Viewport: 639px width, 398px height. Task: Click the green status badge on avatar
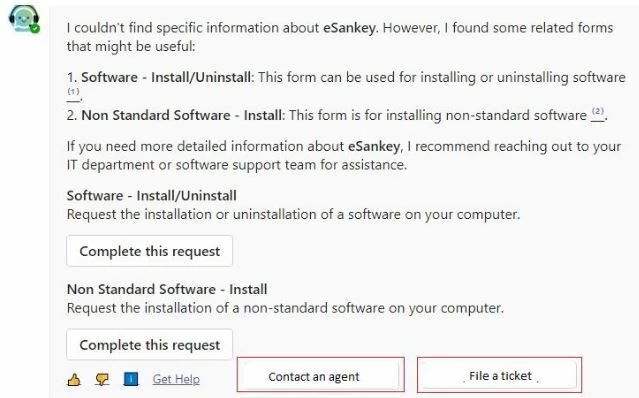click(35, 29)
